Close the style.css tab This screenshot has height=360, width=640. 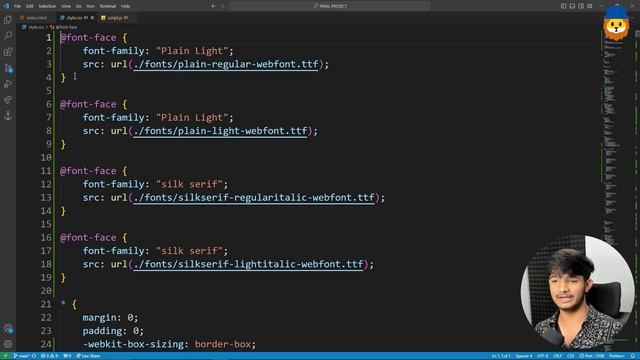(92, 18)
